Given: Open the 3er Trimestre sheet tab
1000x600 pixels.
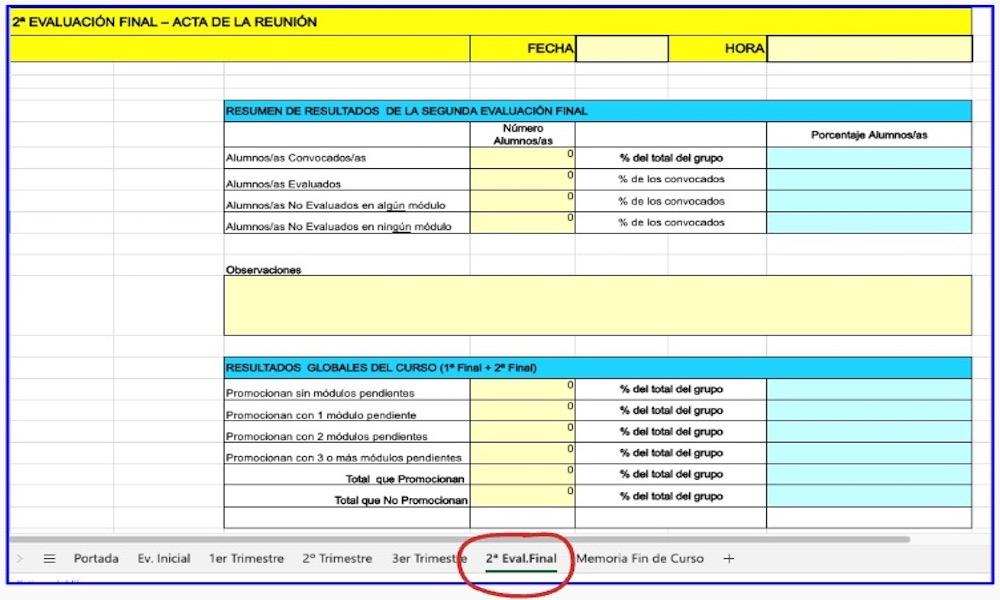Looking at the screenshot, I should tap(429, 559).
